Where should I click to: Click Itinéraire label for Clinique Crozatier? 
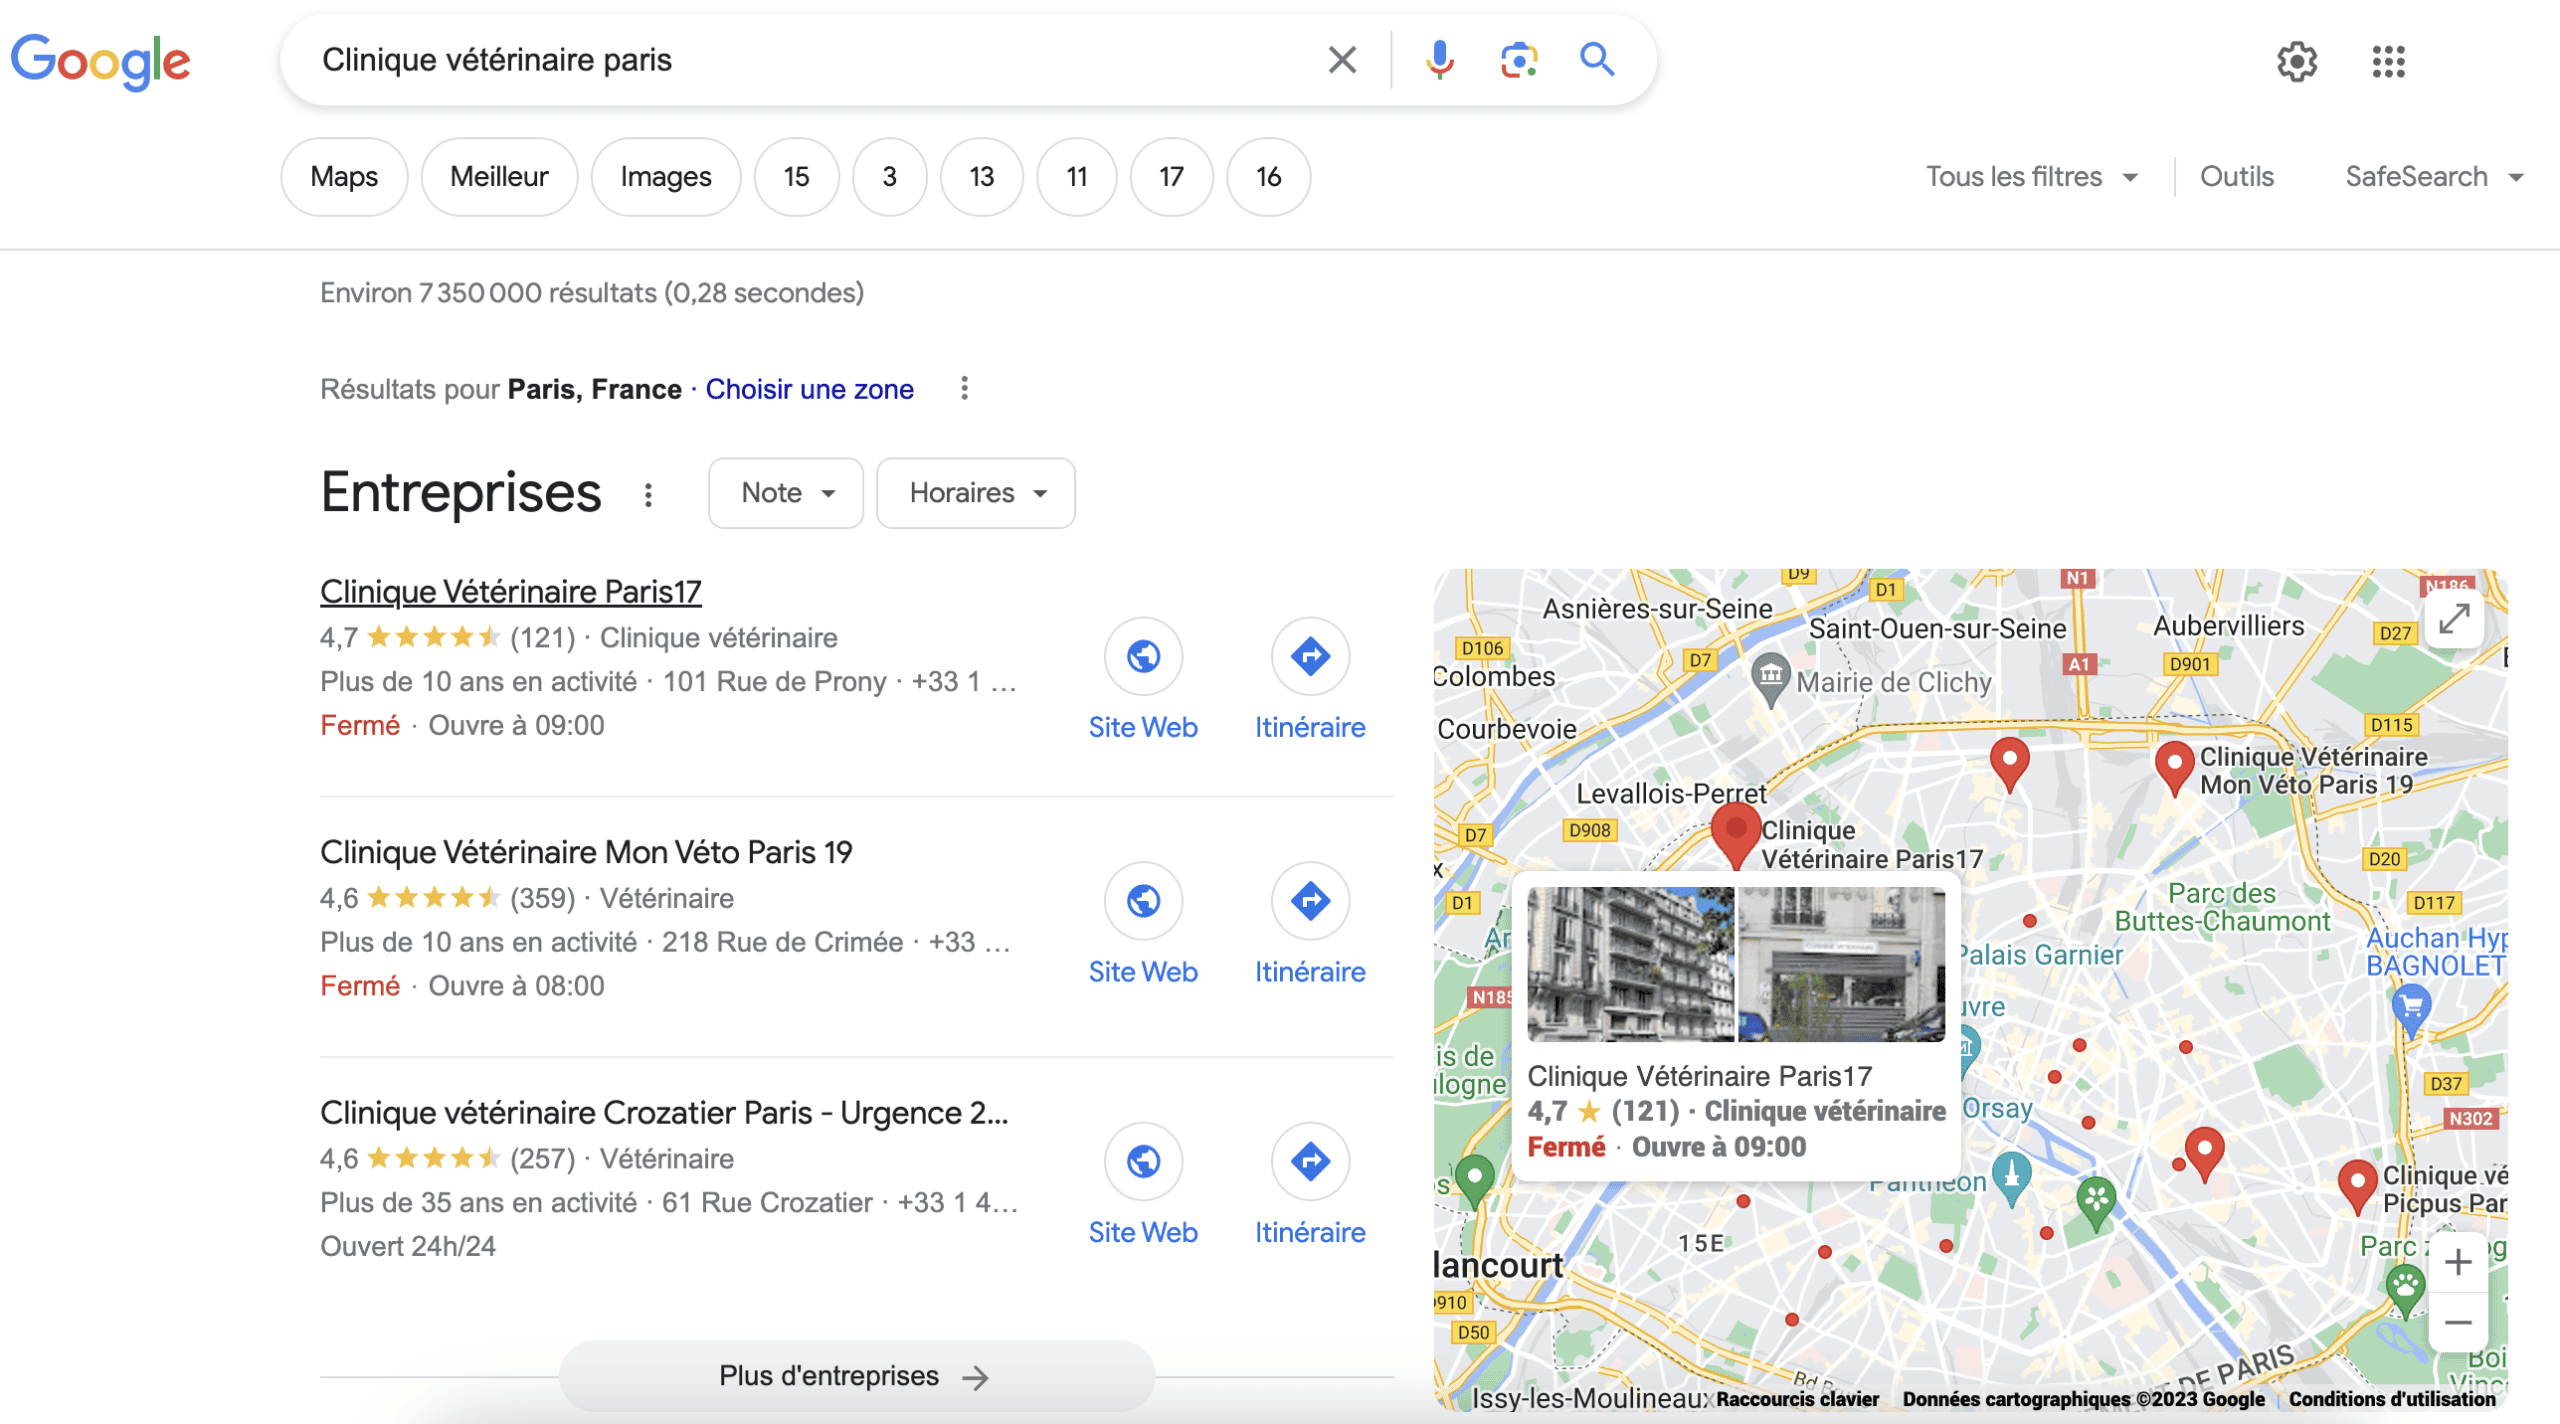(1310, 1232)
